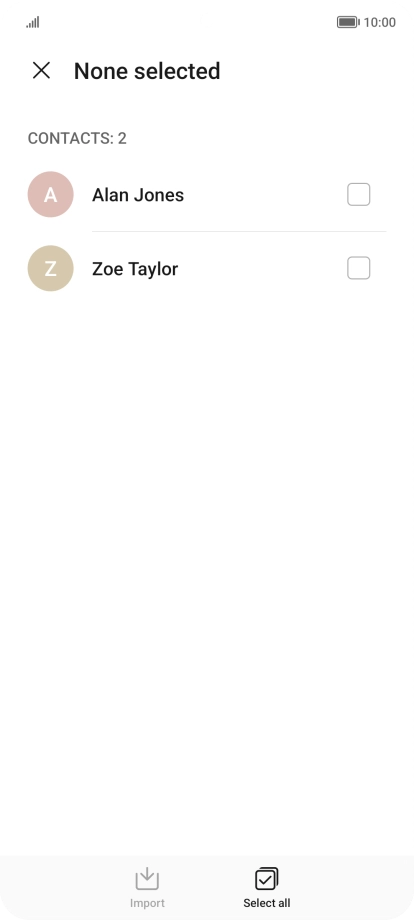Check the box next to Alan Jones
Image resolution: width=414 pixels, height=920 pixels.
(358, 194)
